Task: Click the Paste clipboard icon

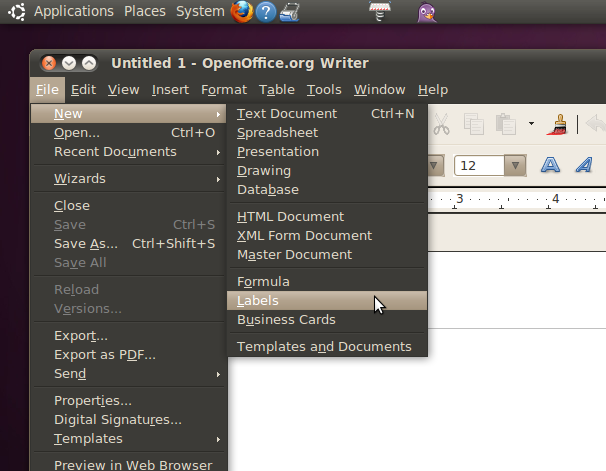Action: point(506,124)
